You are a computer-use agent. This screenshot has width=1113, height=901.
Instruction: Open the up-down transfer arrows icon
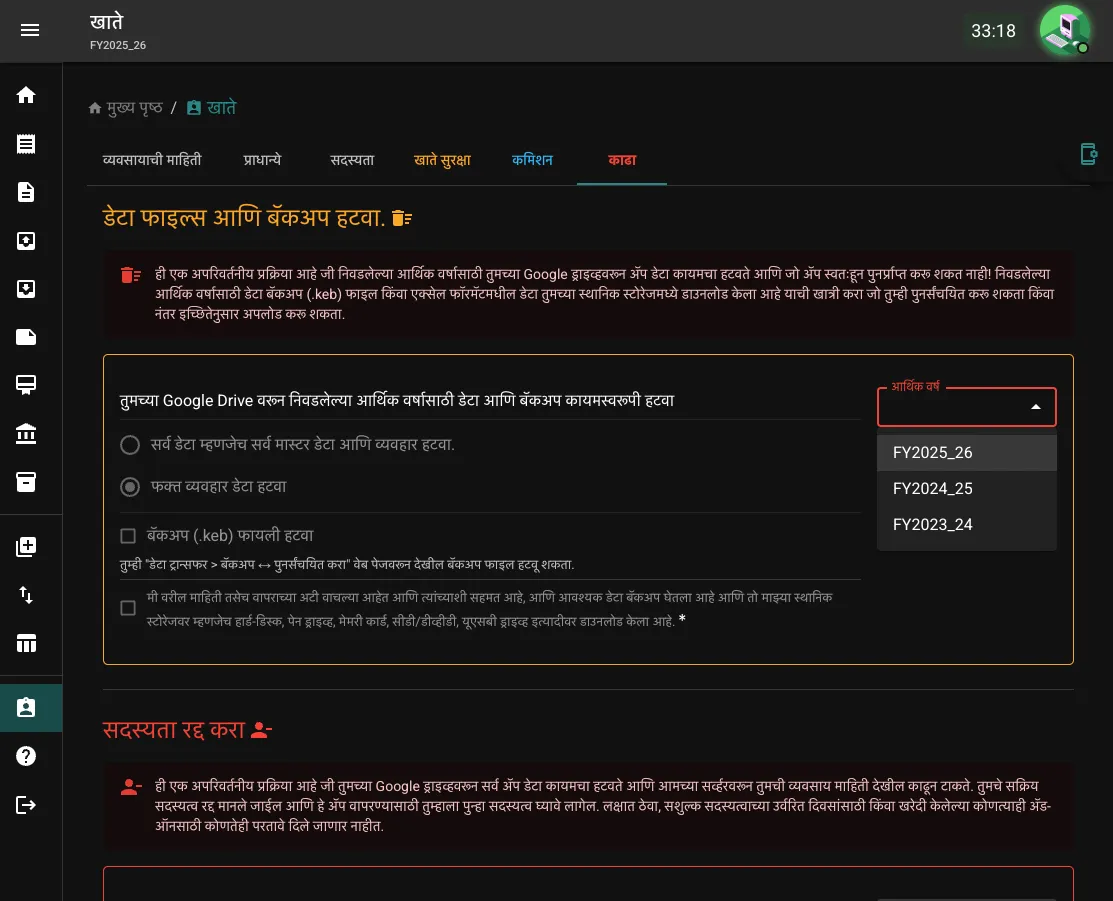pyautogui.click(x=26, y=595)
